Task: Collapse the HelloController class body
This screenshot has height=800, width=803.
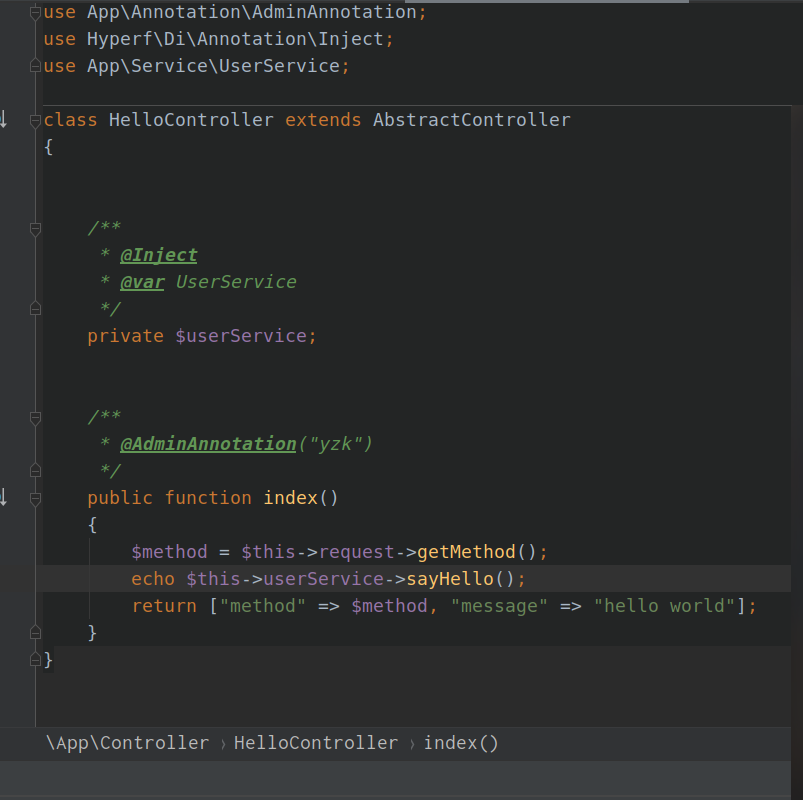Action: tap(35, 119)
